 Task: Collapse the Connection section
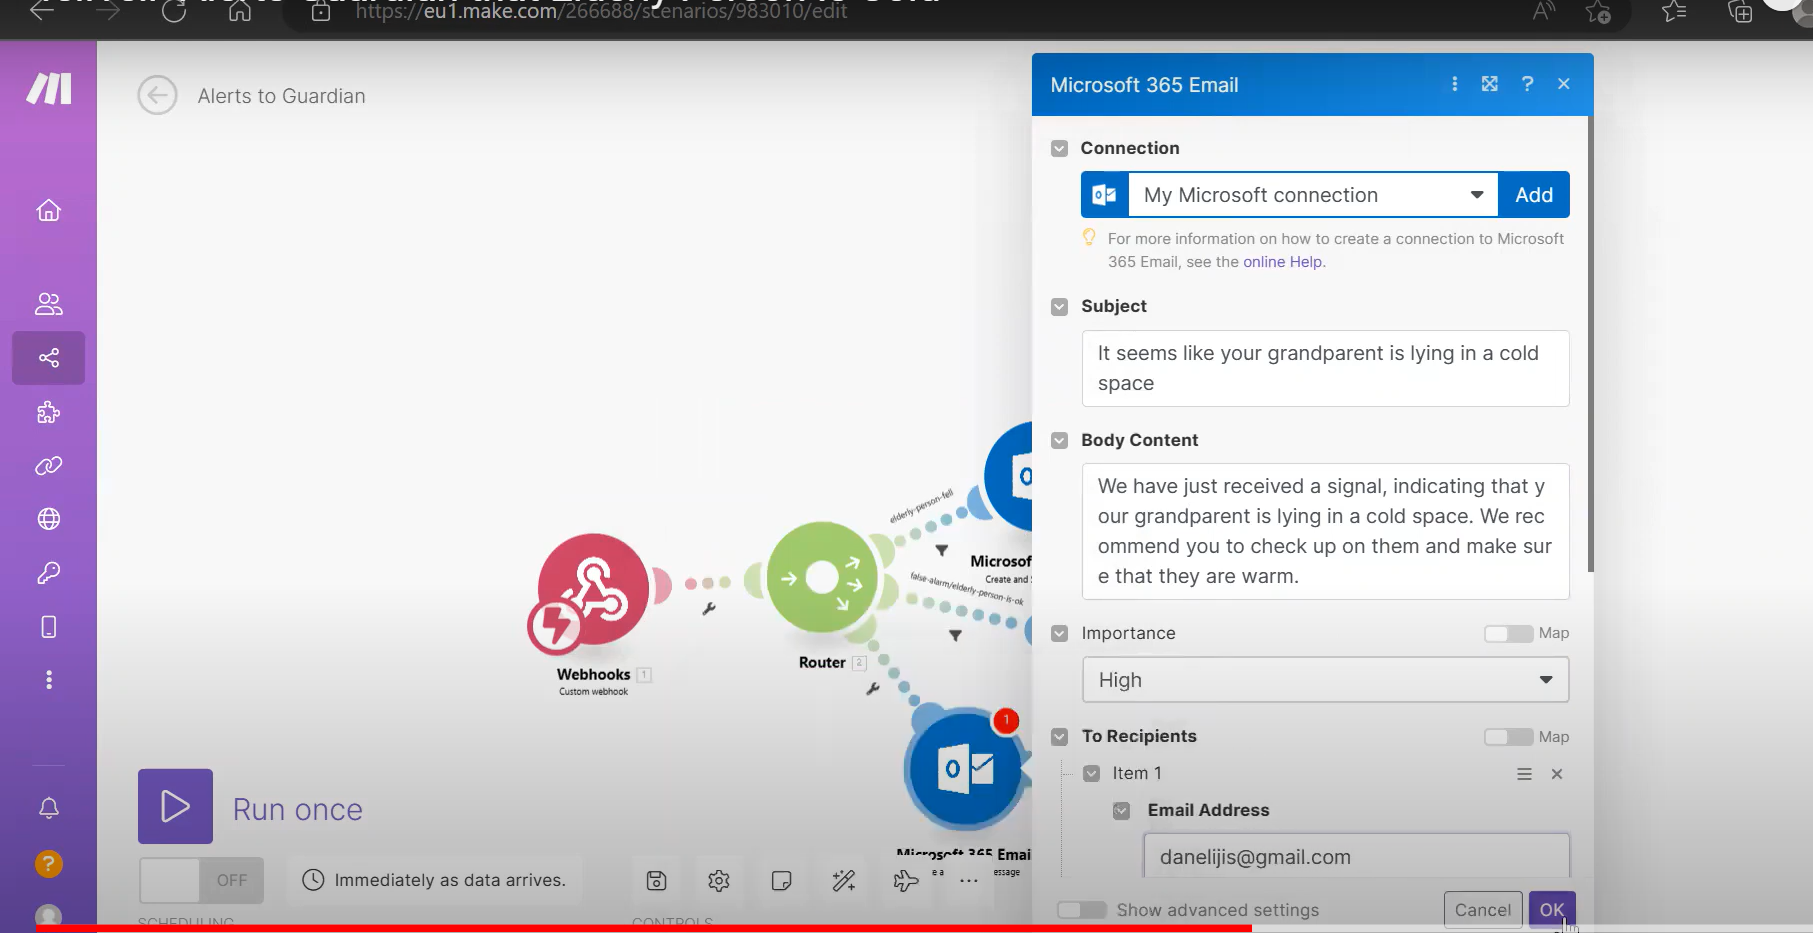(1060, 149)
